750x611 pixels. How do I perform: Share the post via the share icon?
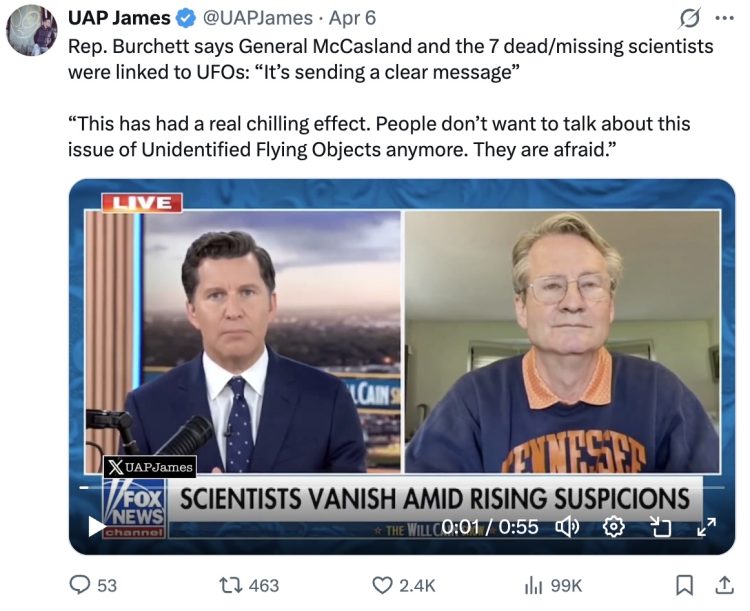[x=724, y=584]
